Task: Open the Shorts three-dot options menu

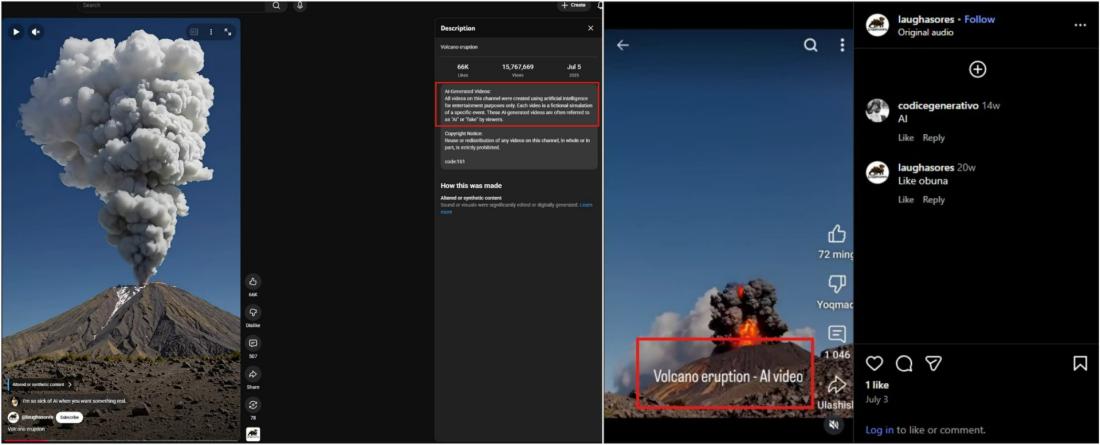Action: pyautogui.click(x=211, y=32)
